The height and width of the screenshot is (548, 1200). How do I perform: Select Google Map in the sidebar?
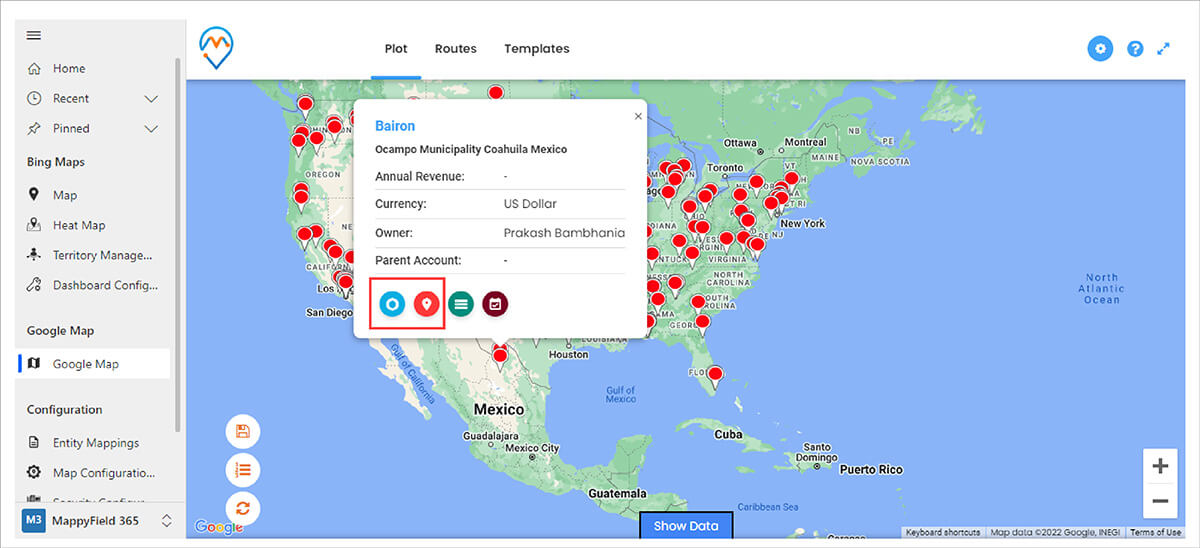(95, 364)
